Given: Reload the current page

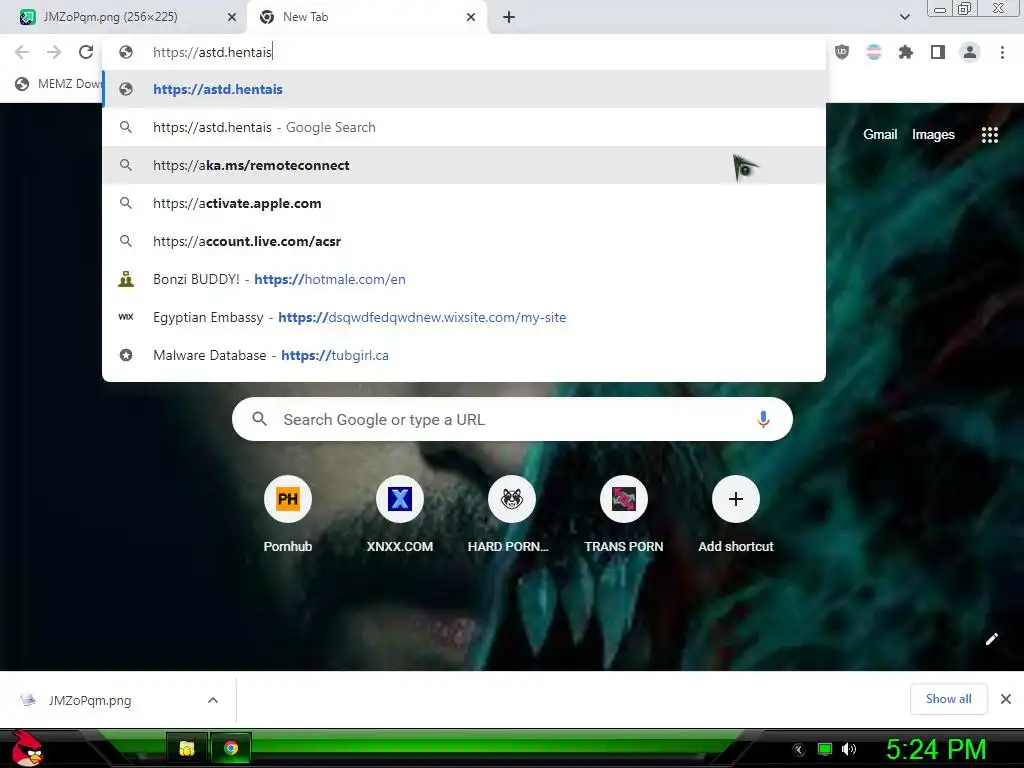Looking at the screenshot, I should coord(86,52).
